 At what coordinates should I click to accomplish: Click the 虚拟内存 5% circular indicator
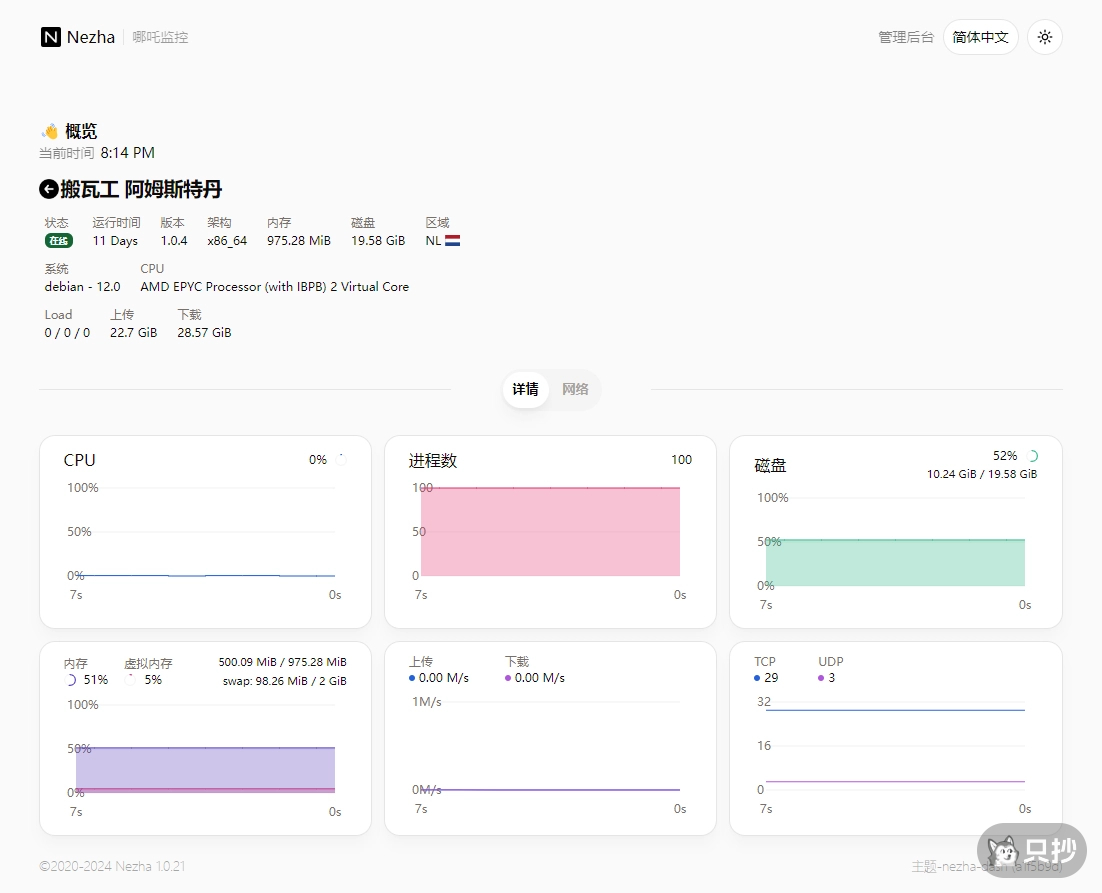[130, 680]
